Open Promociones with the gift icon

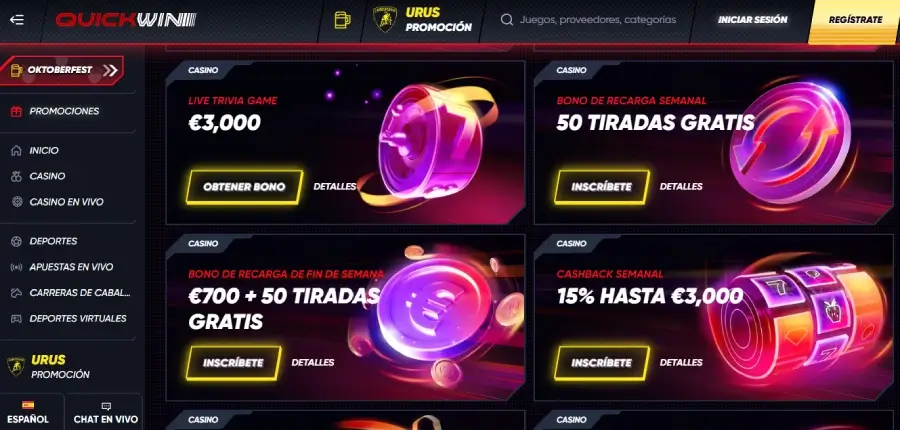(16, 111)
